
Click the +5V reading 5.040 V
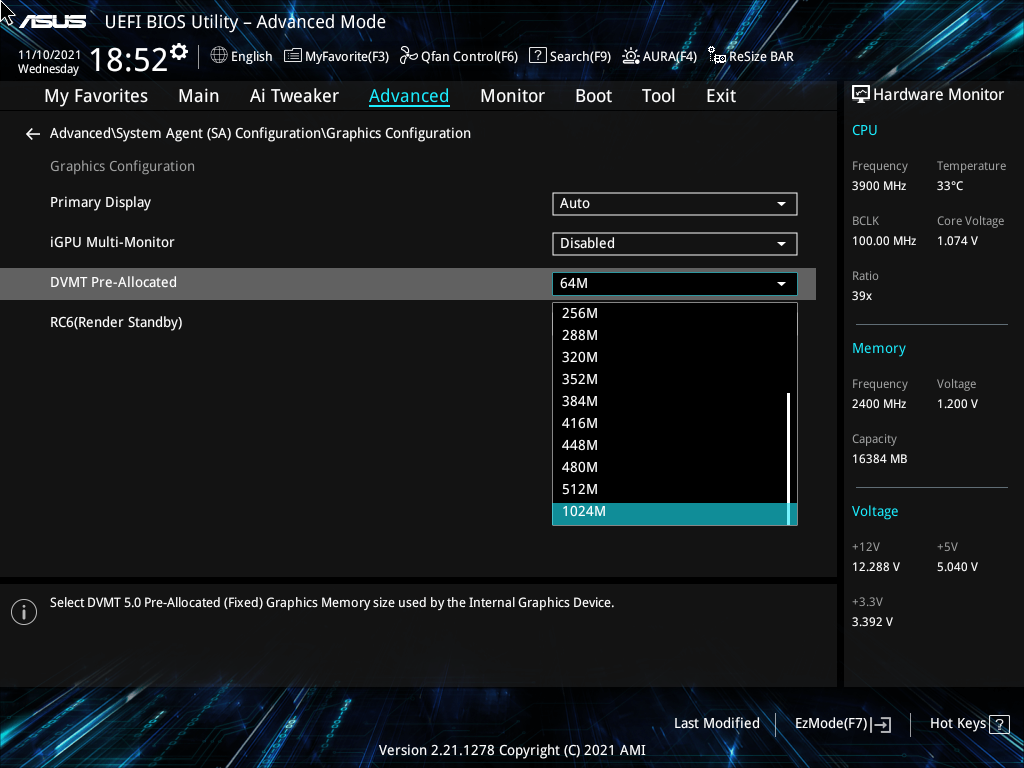click(957, 567)
